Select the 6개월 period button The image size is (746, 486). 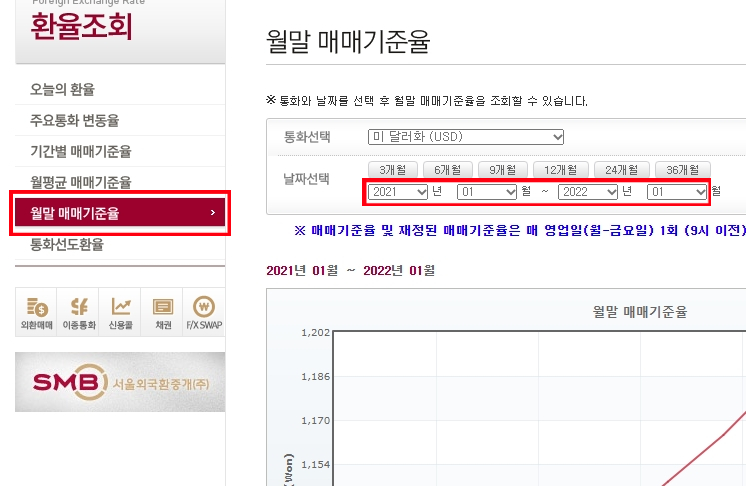click(x=448, y=169)
